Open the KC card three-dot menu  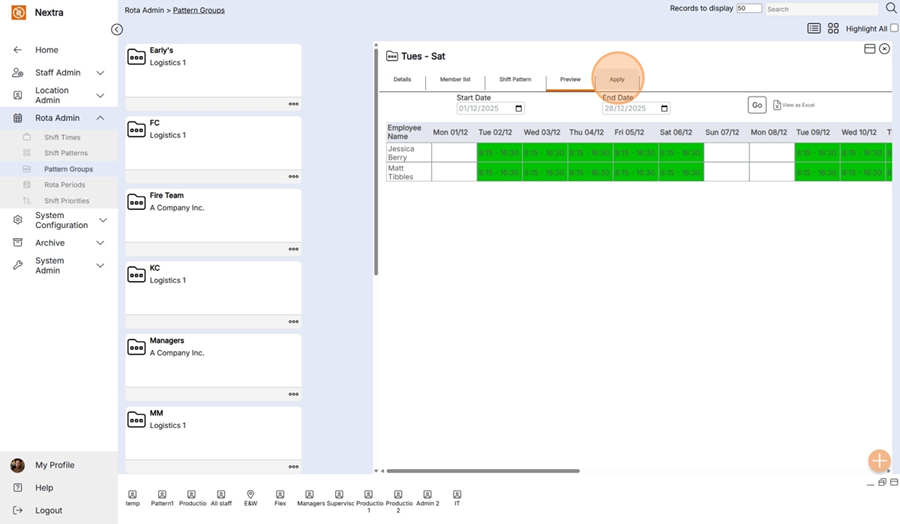click(293, 322)
